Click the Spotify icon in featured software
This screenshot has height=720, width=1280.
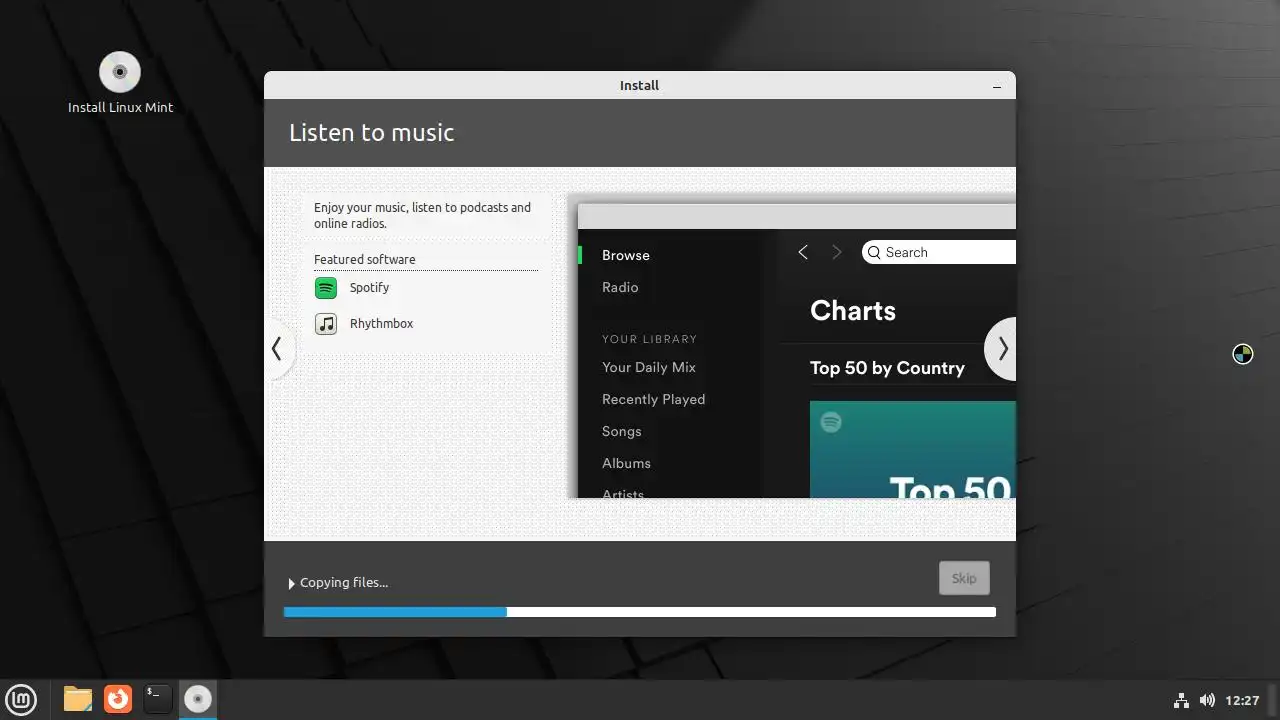pos(326,288)
